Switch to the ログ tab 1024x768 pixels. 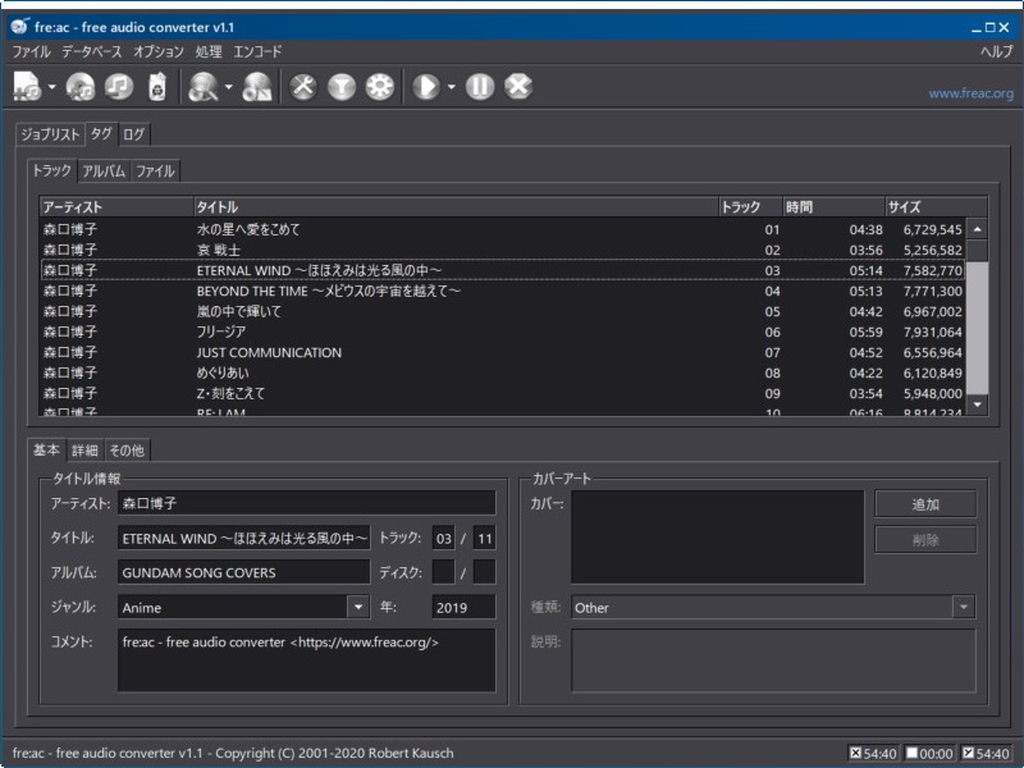click(x=134, y=135)
